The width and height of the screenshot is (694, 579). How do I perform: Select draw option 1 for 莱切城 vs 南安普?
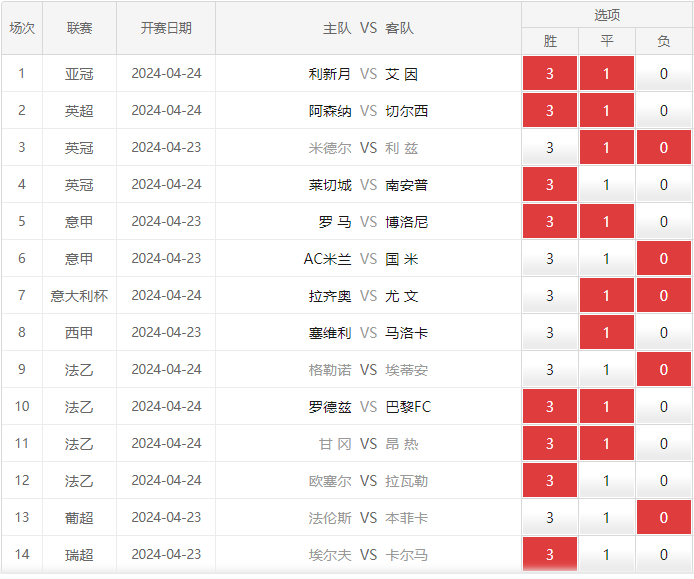tap(607, 184)
